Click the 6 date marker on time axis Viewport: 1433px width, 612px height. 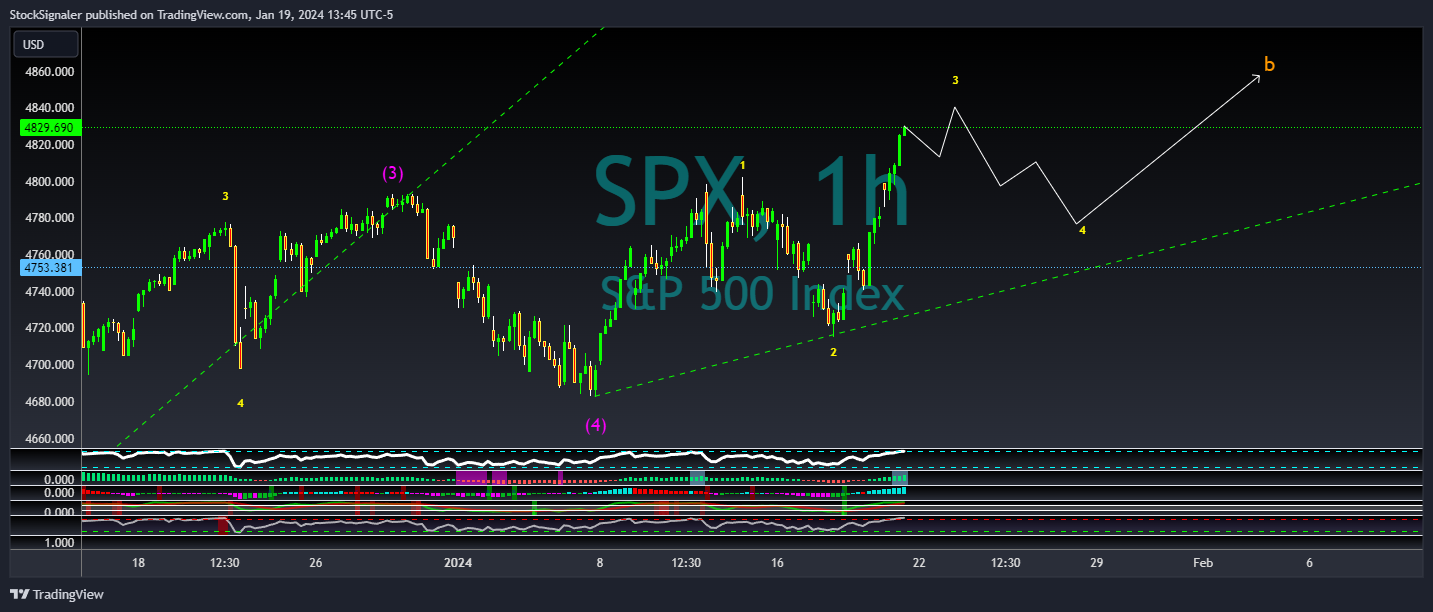tap(1309, 563)
